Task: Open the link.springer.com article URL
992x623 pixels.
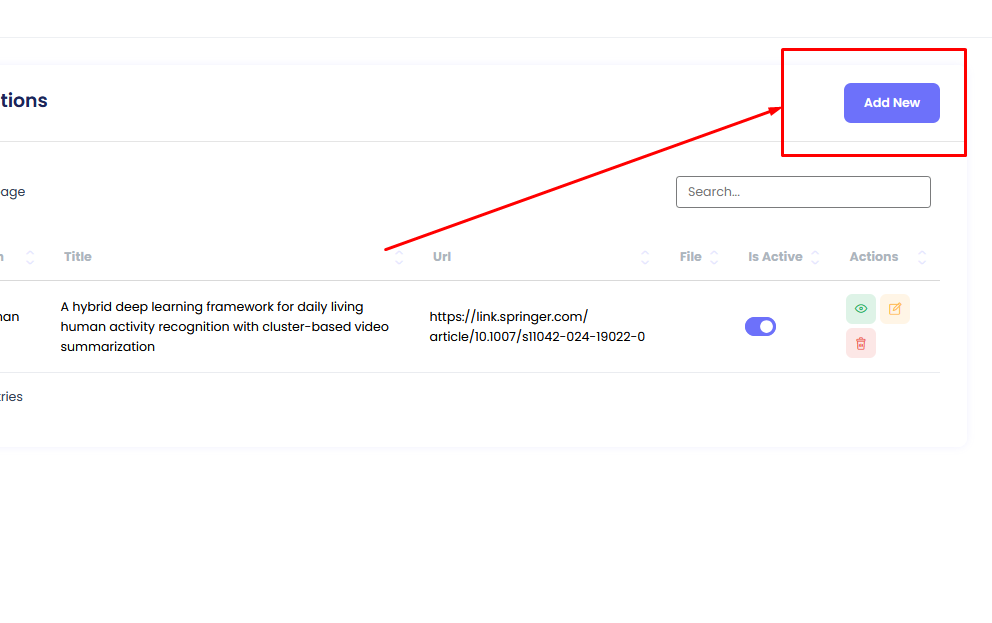Action: point(536,327)
